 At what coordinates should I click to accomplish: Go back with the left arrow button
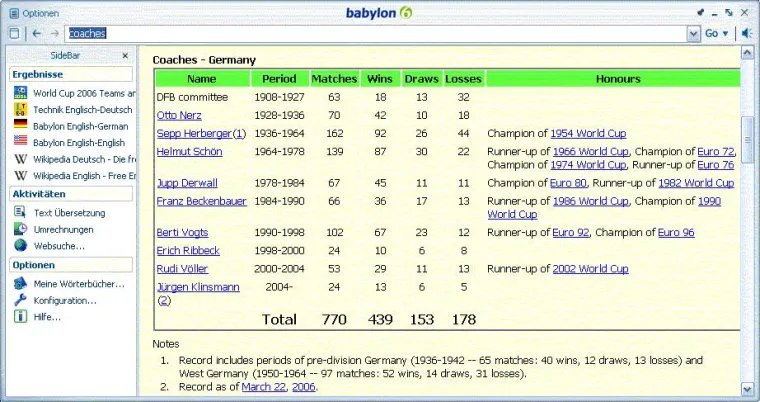click(x=36, y=33)
